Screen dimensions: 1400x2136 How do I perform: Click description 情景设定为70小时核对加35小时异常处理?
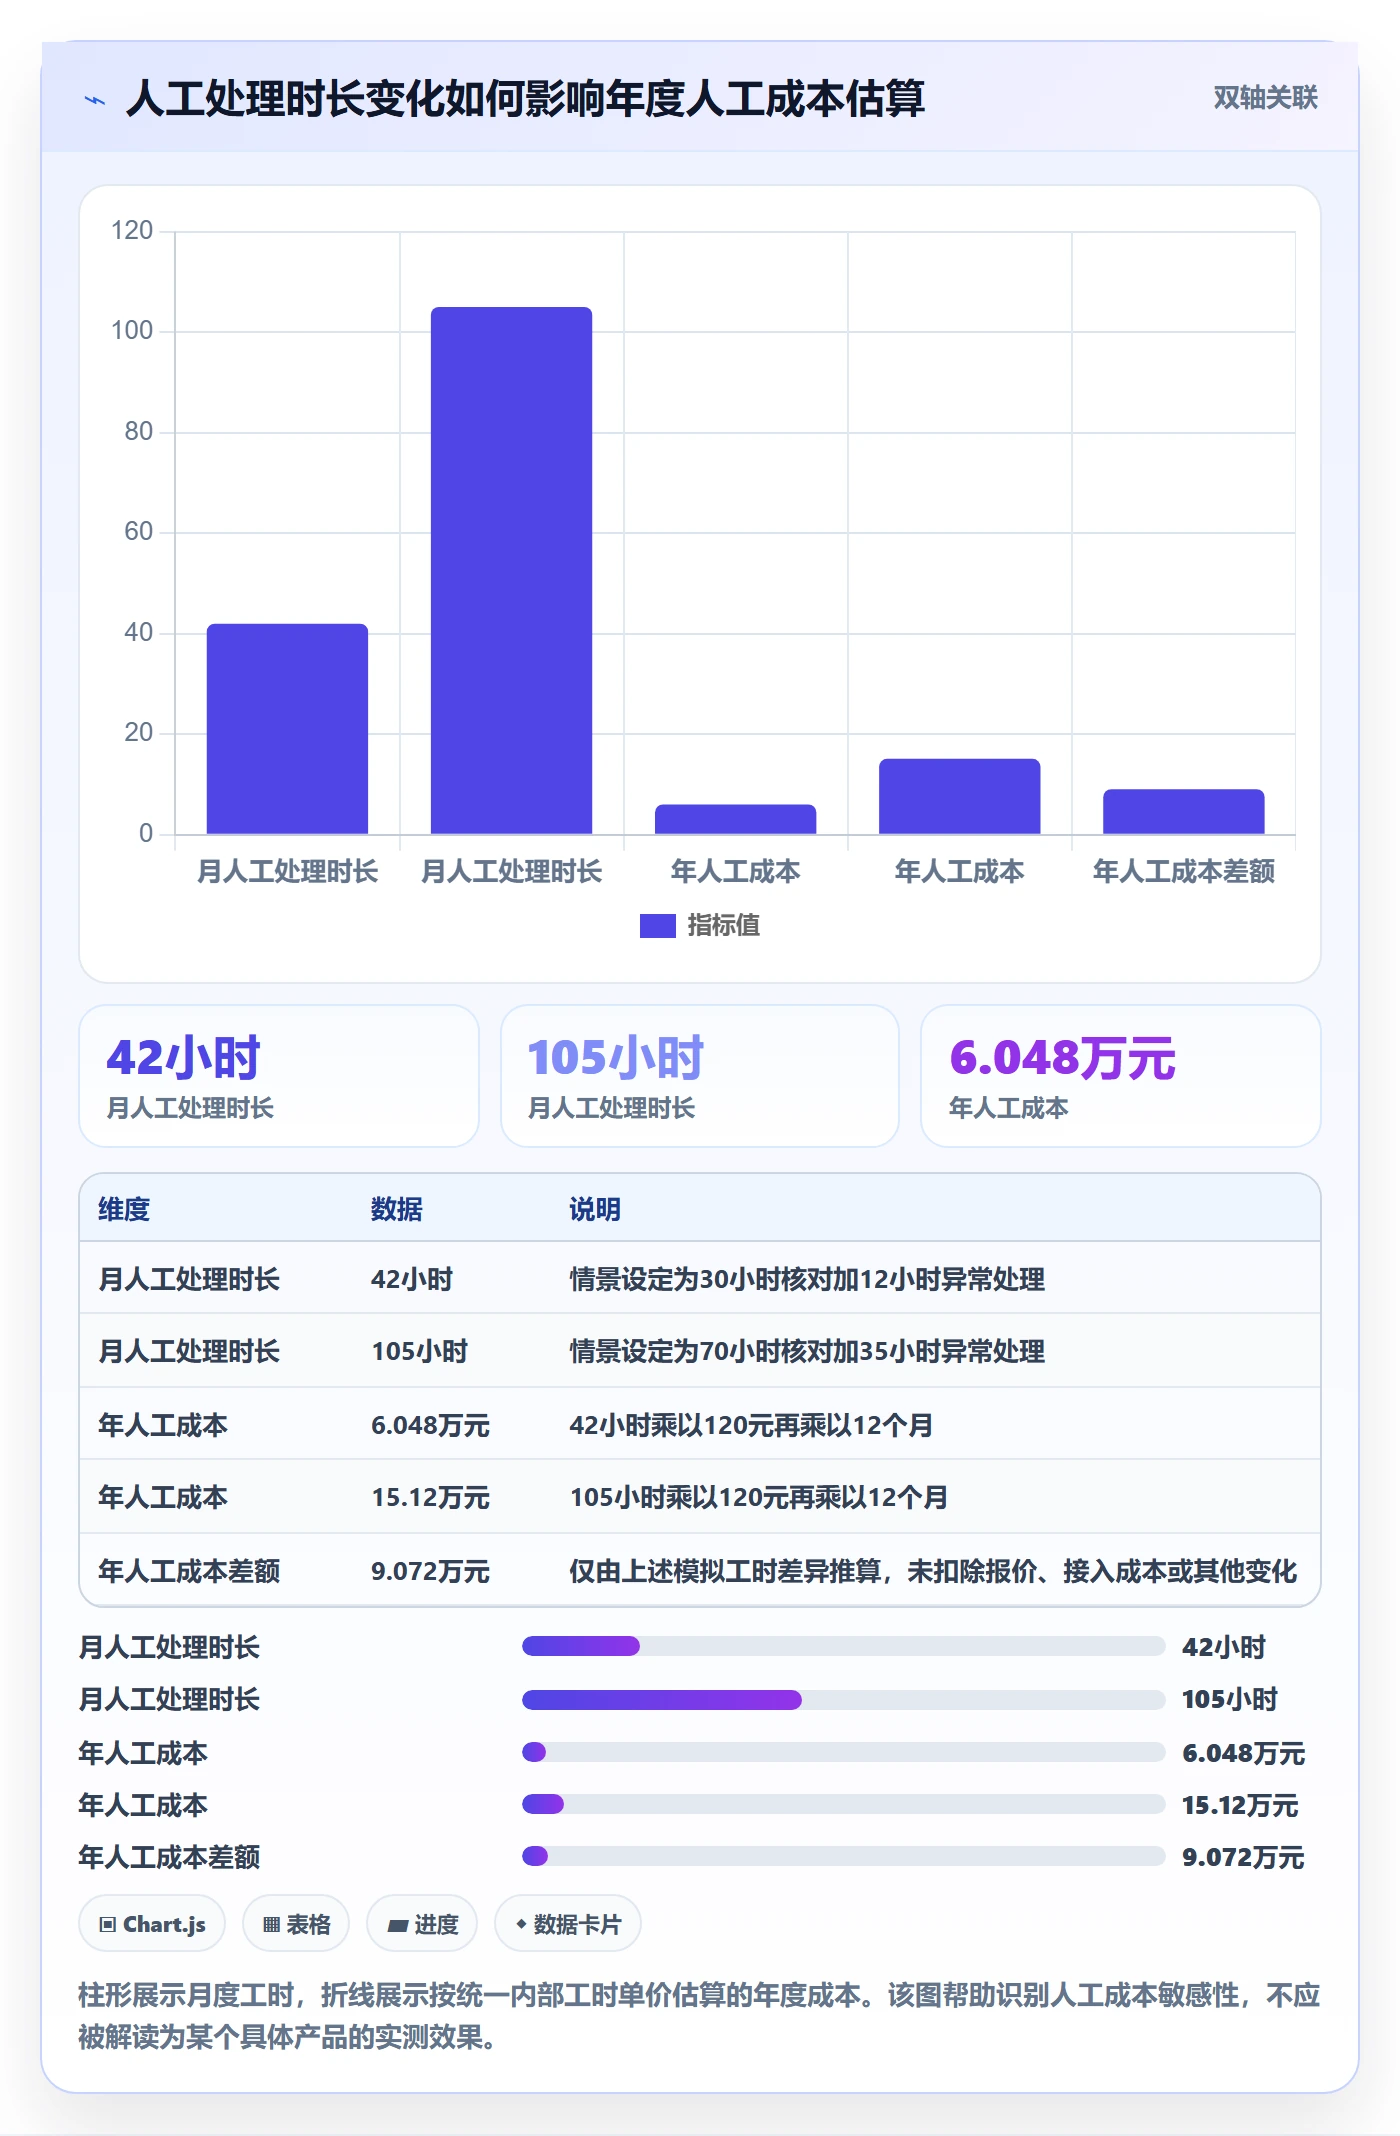coord(807,1351)
